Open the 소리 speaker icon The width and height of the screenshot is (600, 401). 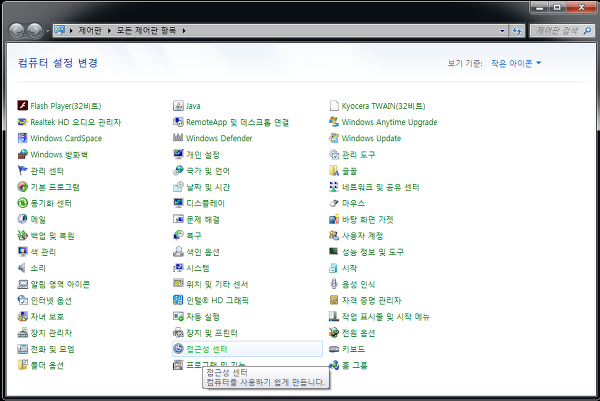23,268
